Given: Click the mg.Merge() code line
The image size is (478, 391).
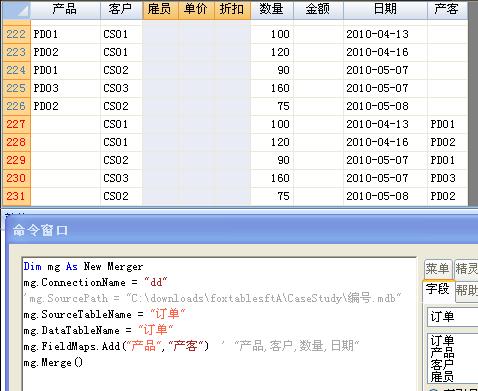Looking at the screenshot, I should (53, 362).
